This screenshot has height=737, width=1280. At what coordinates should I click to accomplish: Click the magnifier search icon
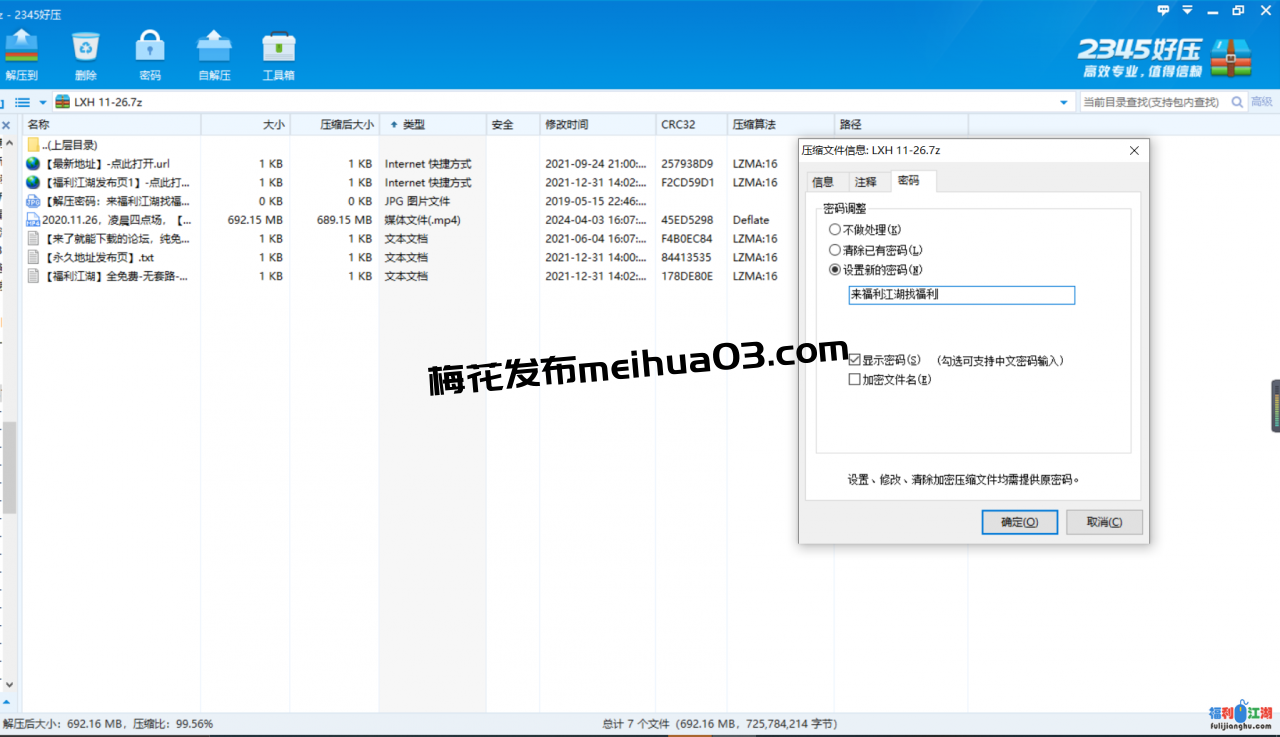click(x=1237, y=102)
